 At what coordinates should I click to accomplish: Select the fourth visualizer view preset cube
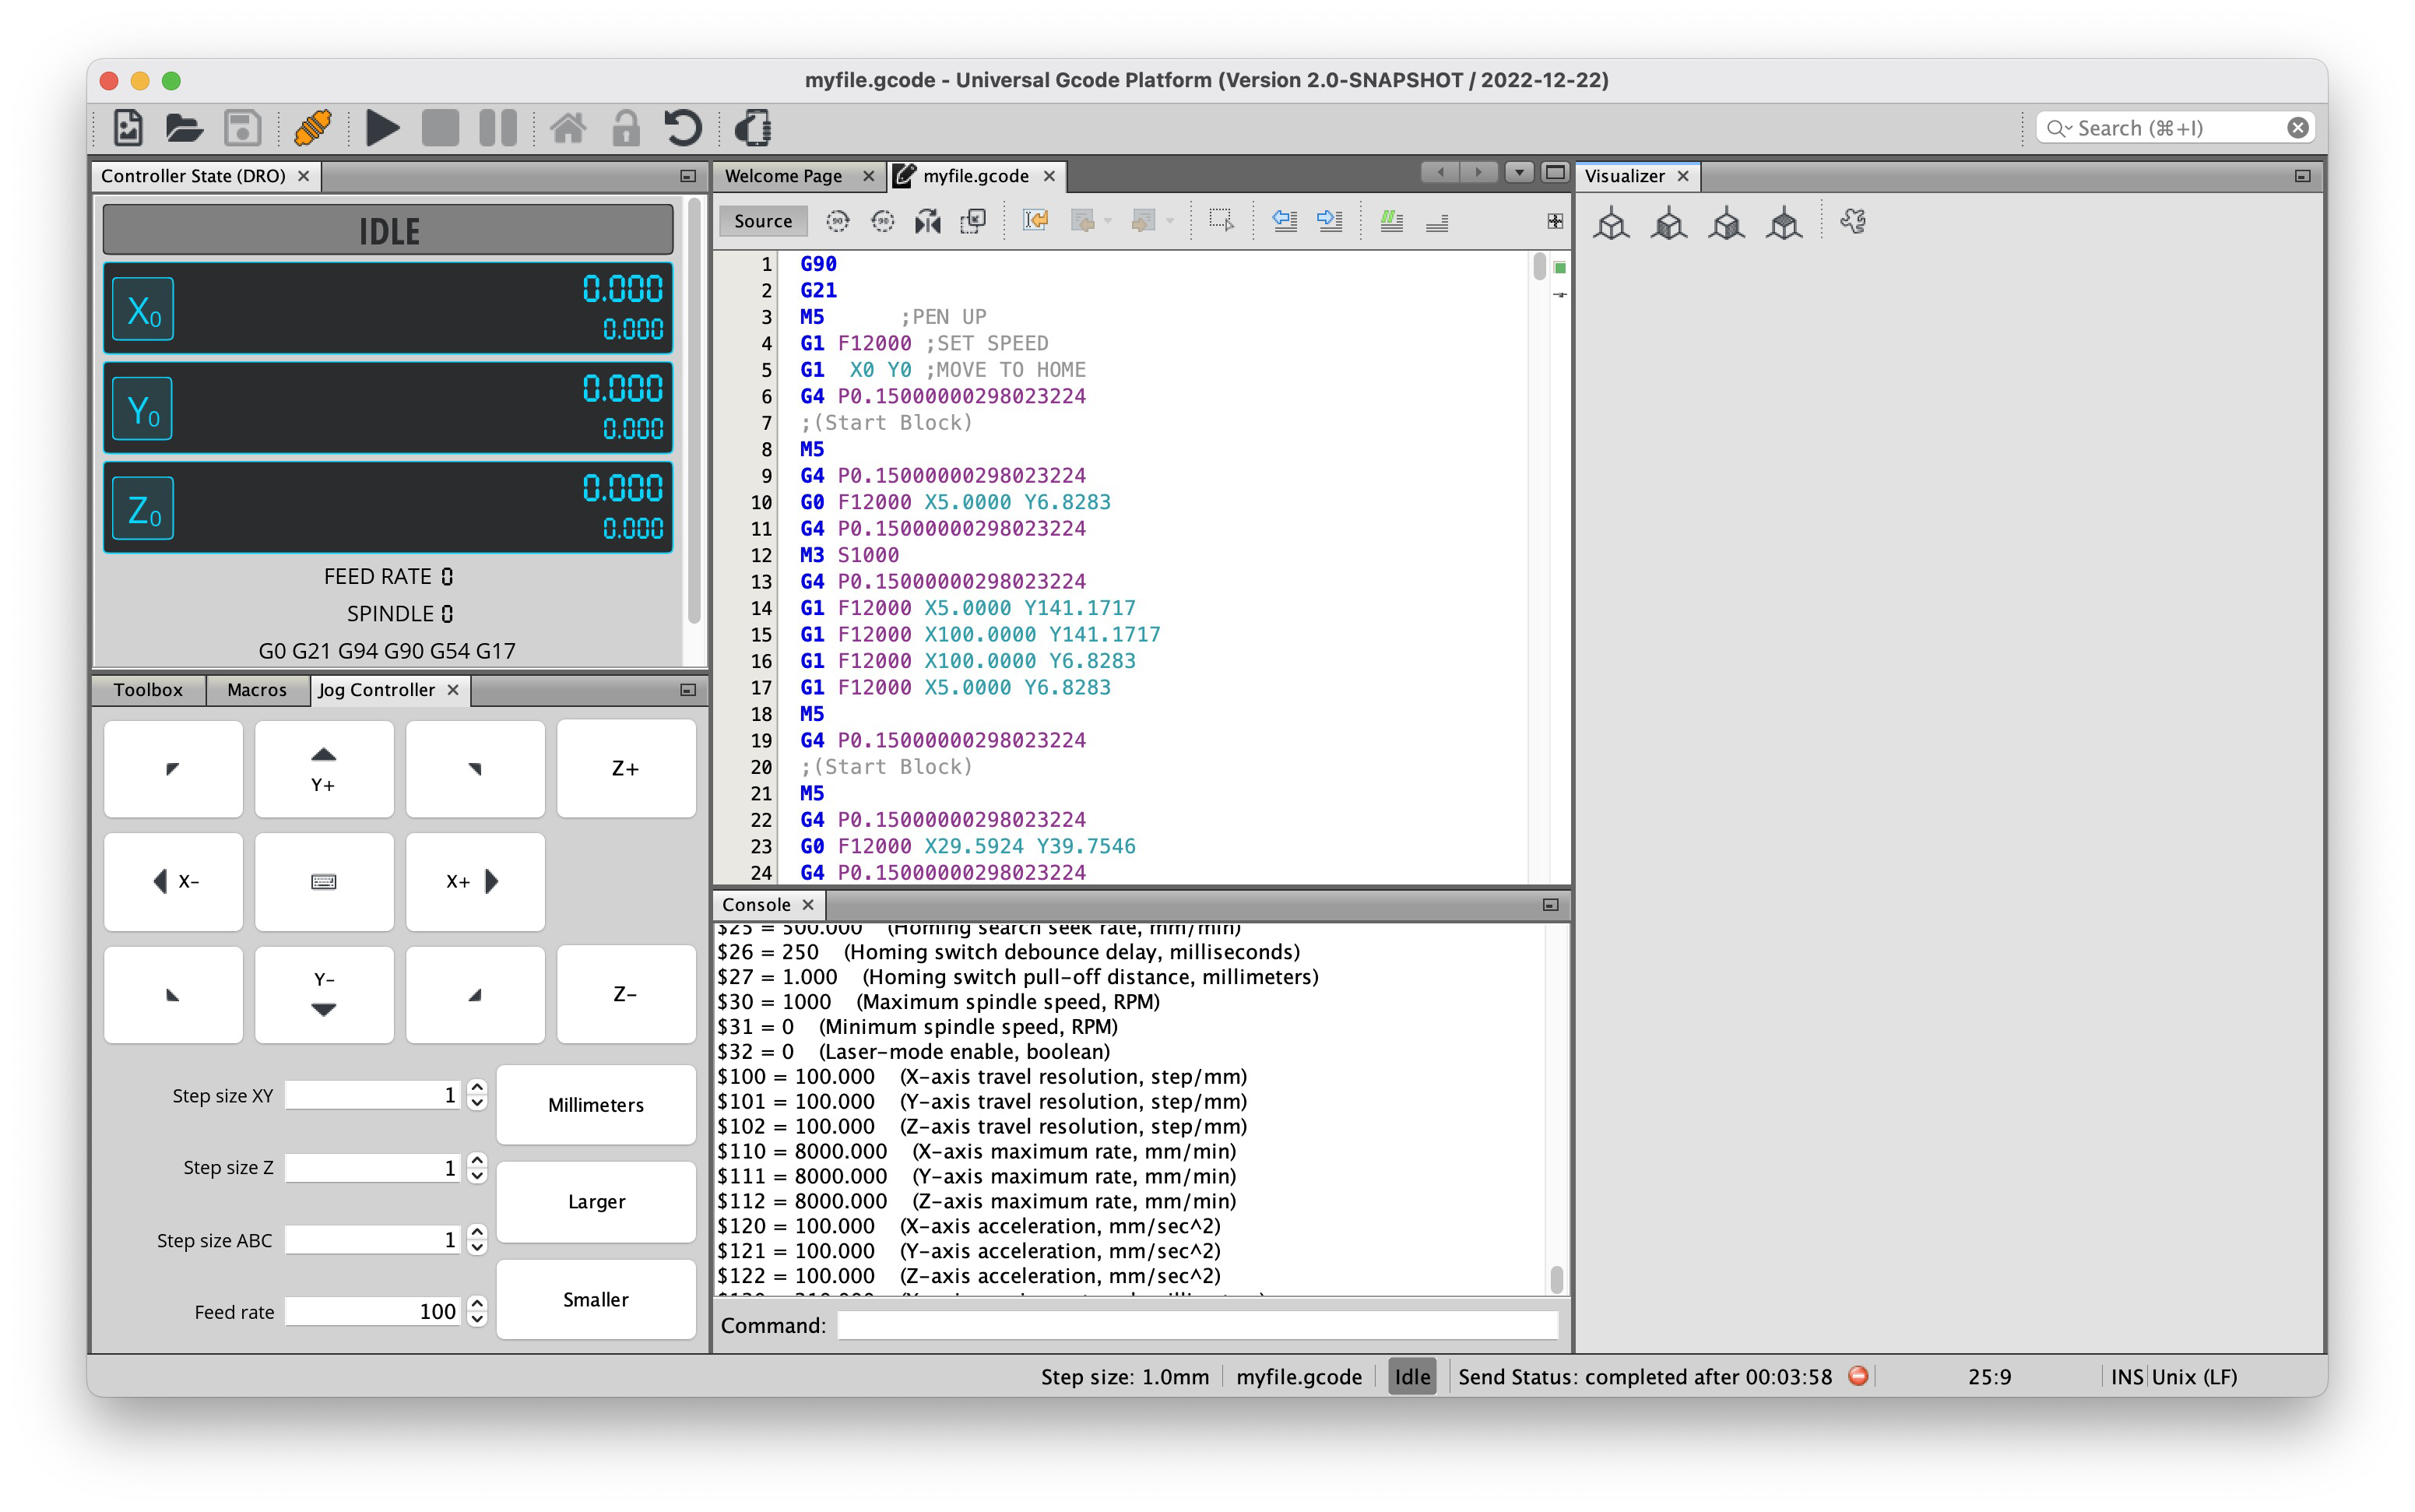pos(1784,222)
